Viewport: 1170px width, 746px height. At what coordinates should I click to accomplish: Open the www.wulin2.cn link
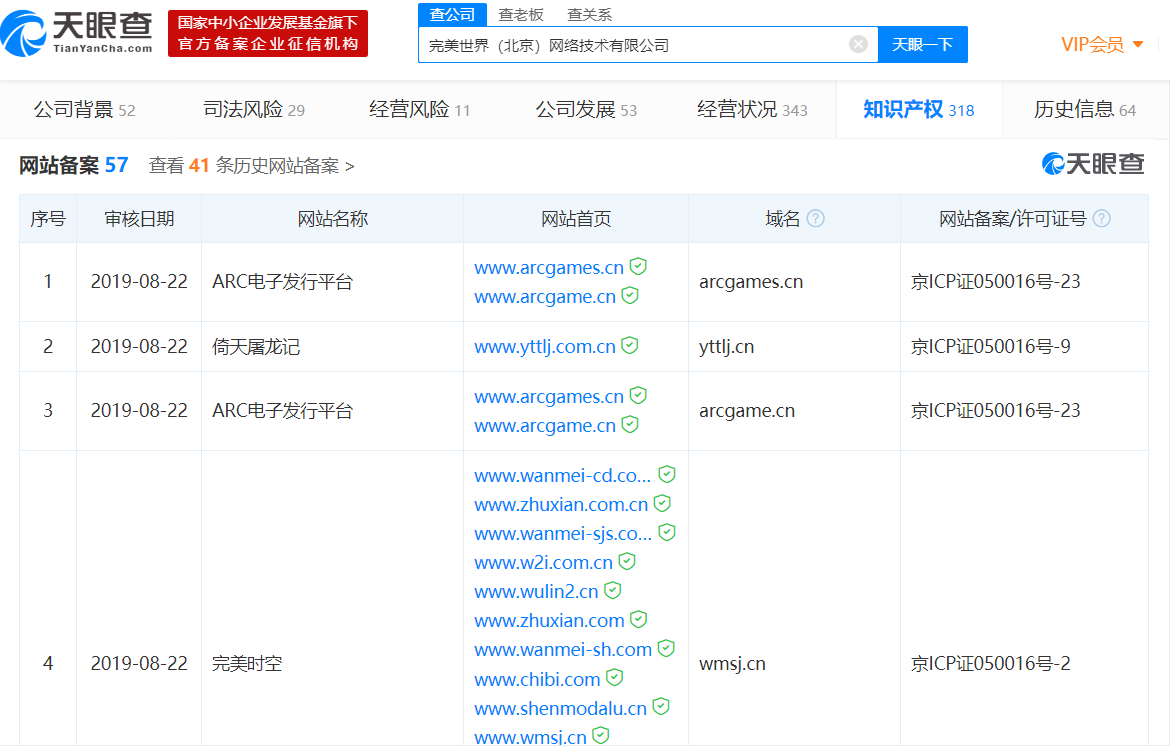(x=536, y=592)
